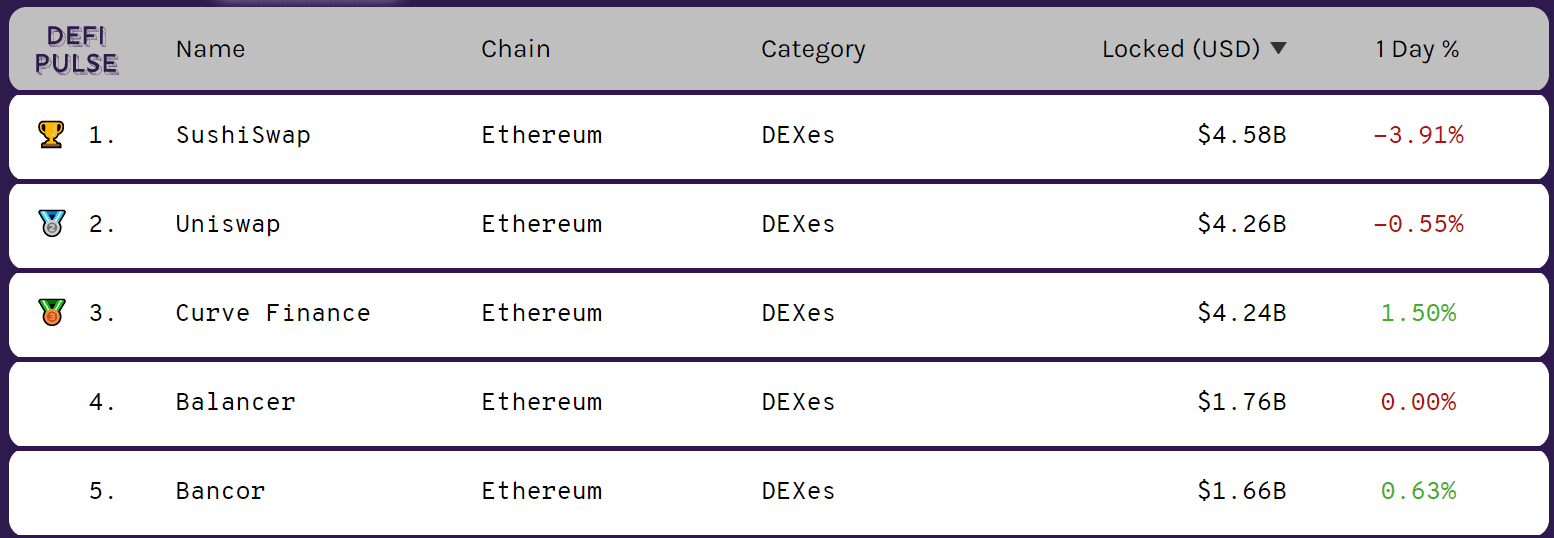1554x538 pixels.
Task: Click Uniswap's -0.55% daily change
Action: 1418,224
